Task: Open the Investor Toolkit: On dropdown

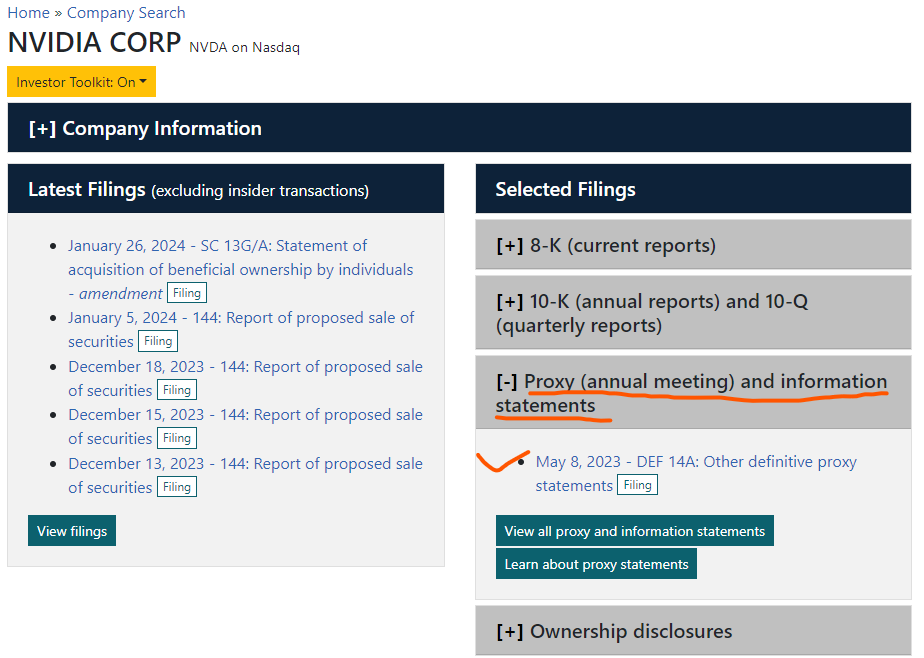Action: point(81,82)
